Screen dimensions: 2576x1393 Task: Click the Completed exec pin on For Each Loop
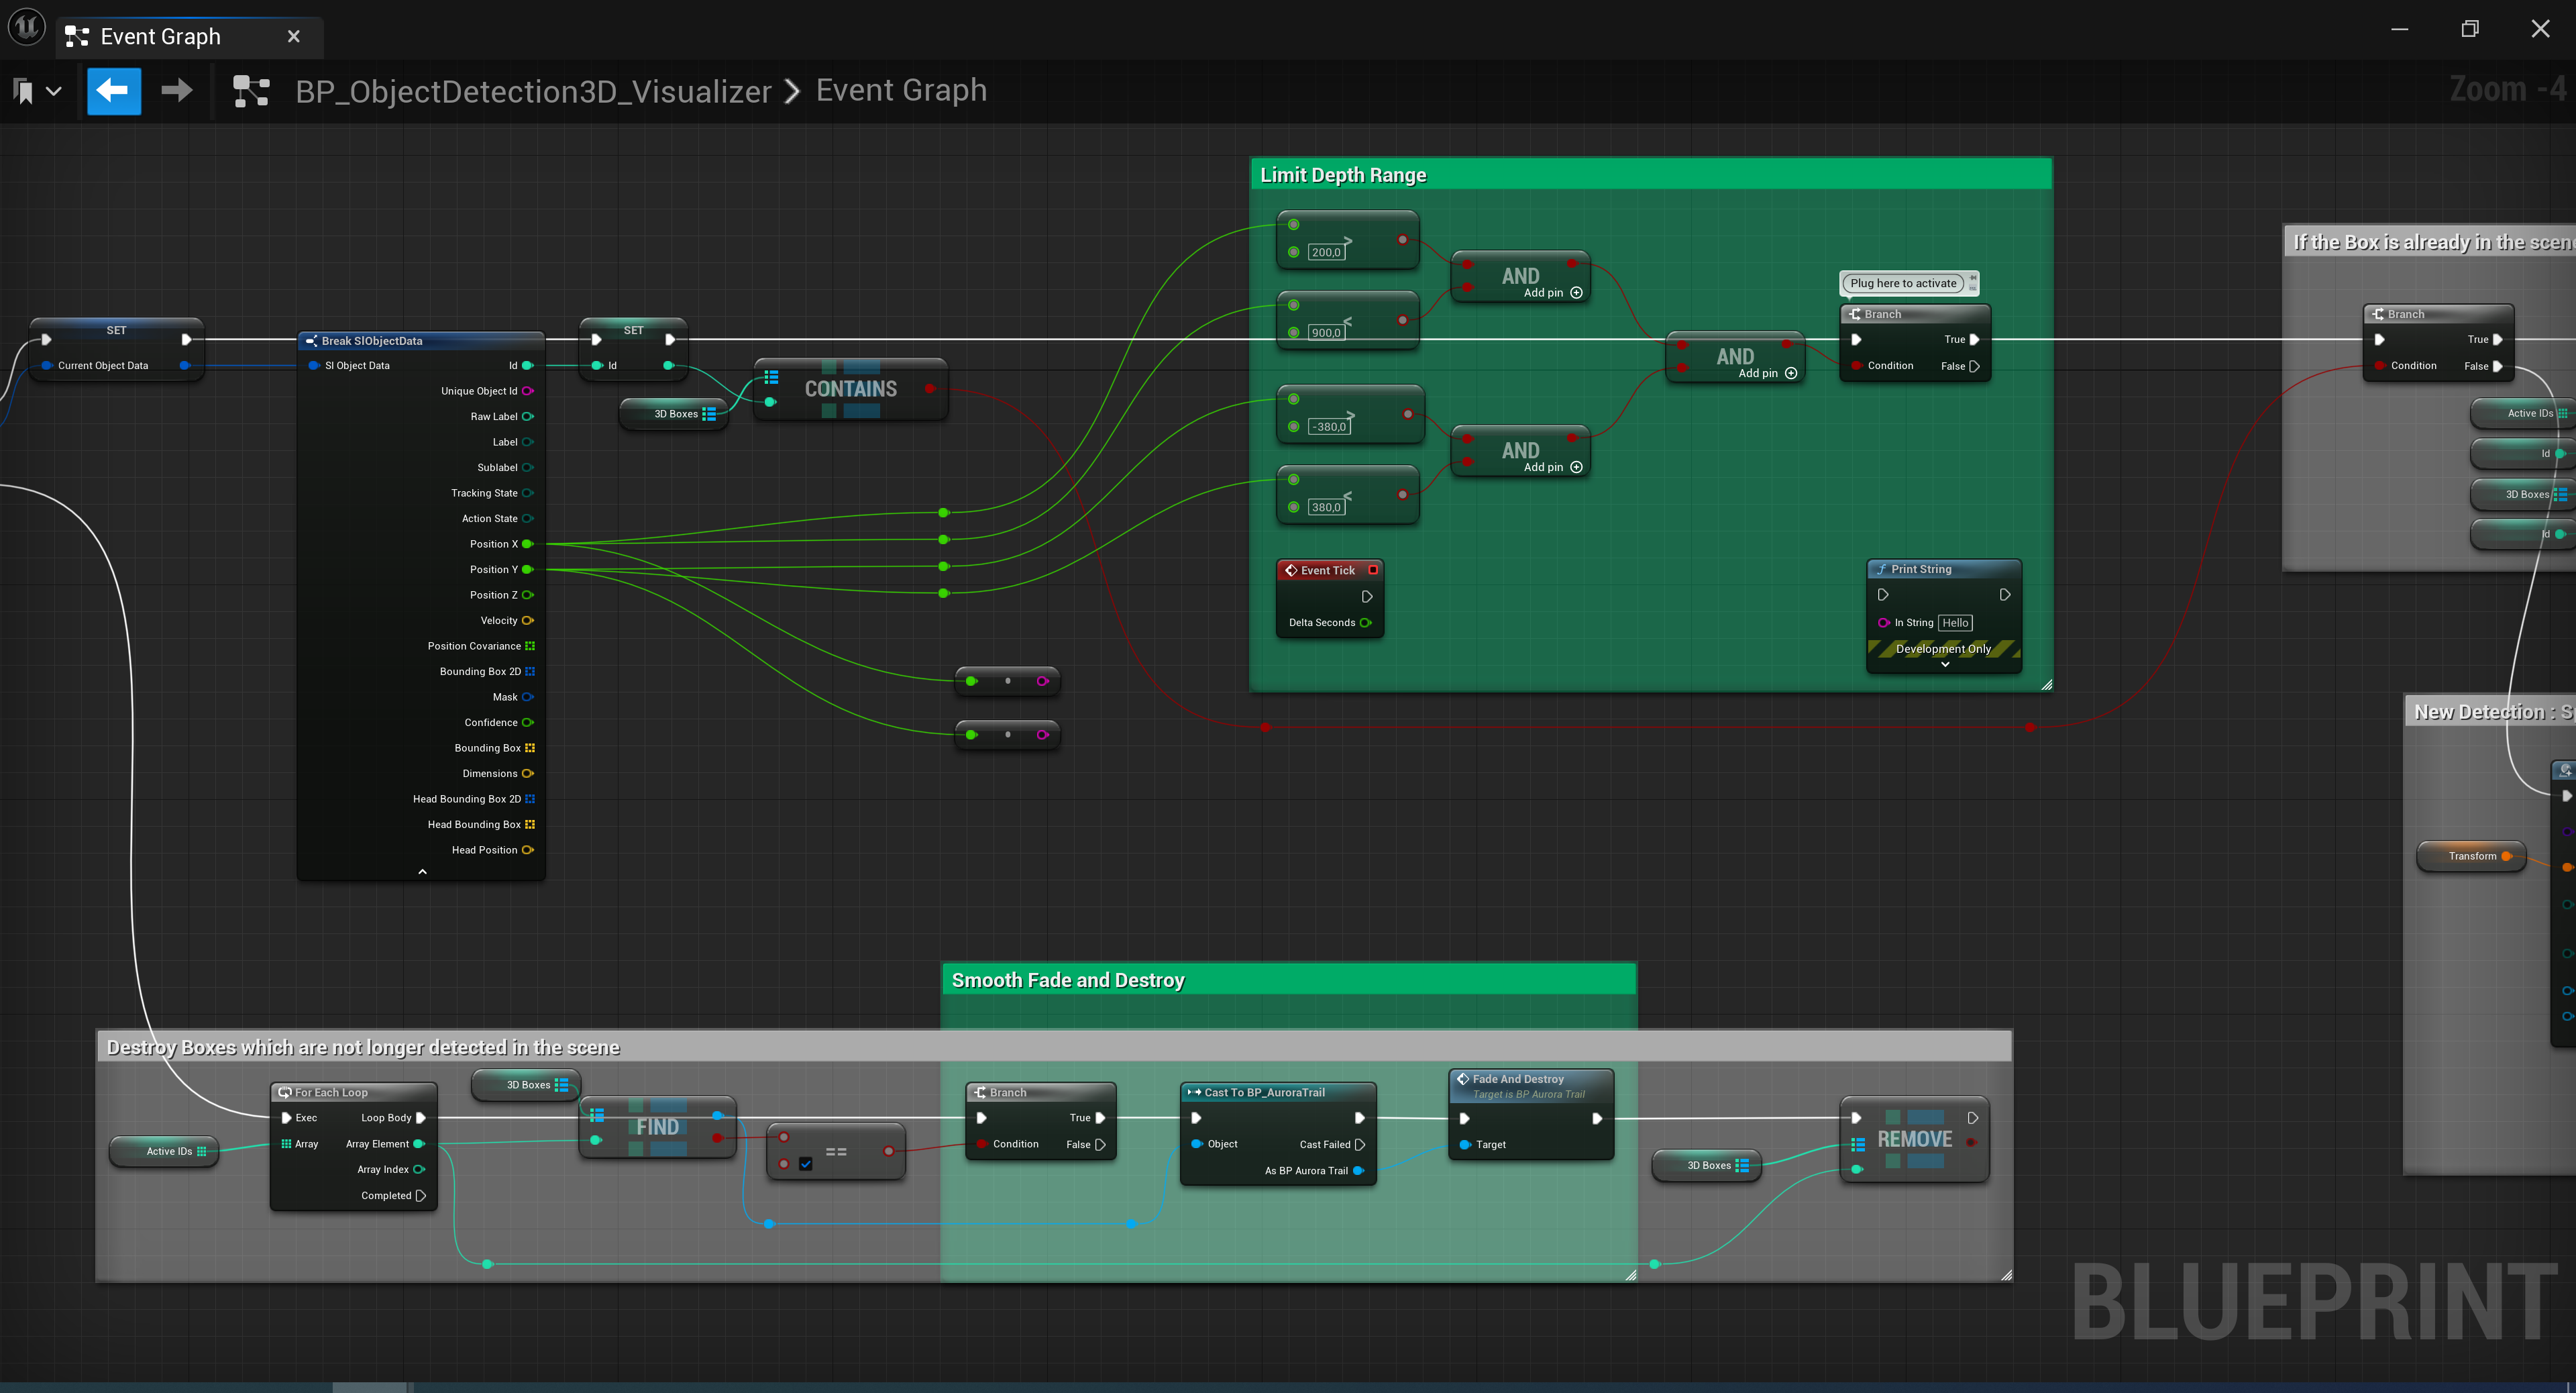[420, 1195]
